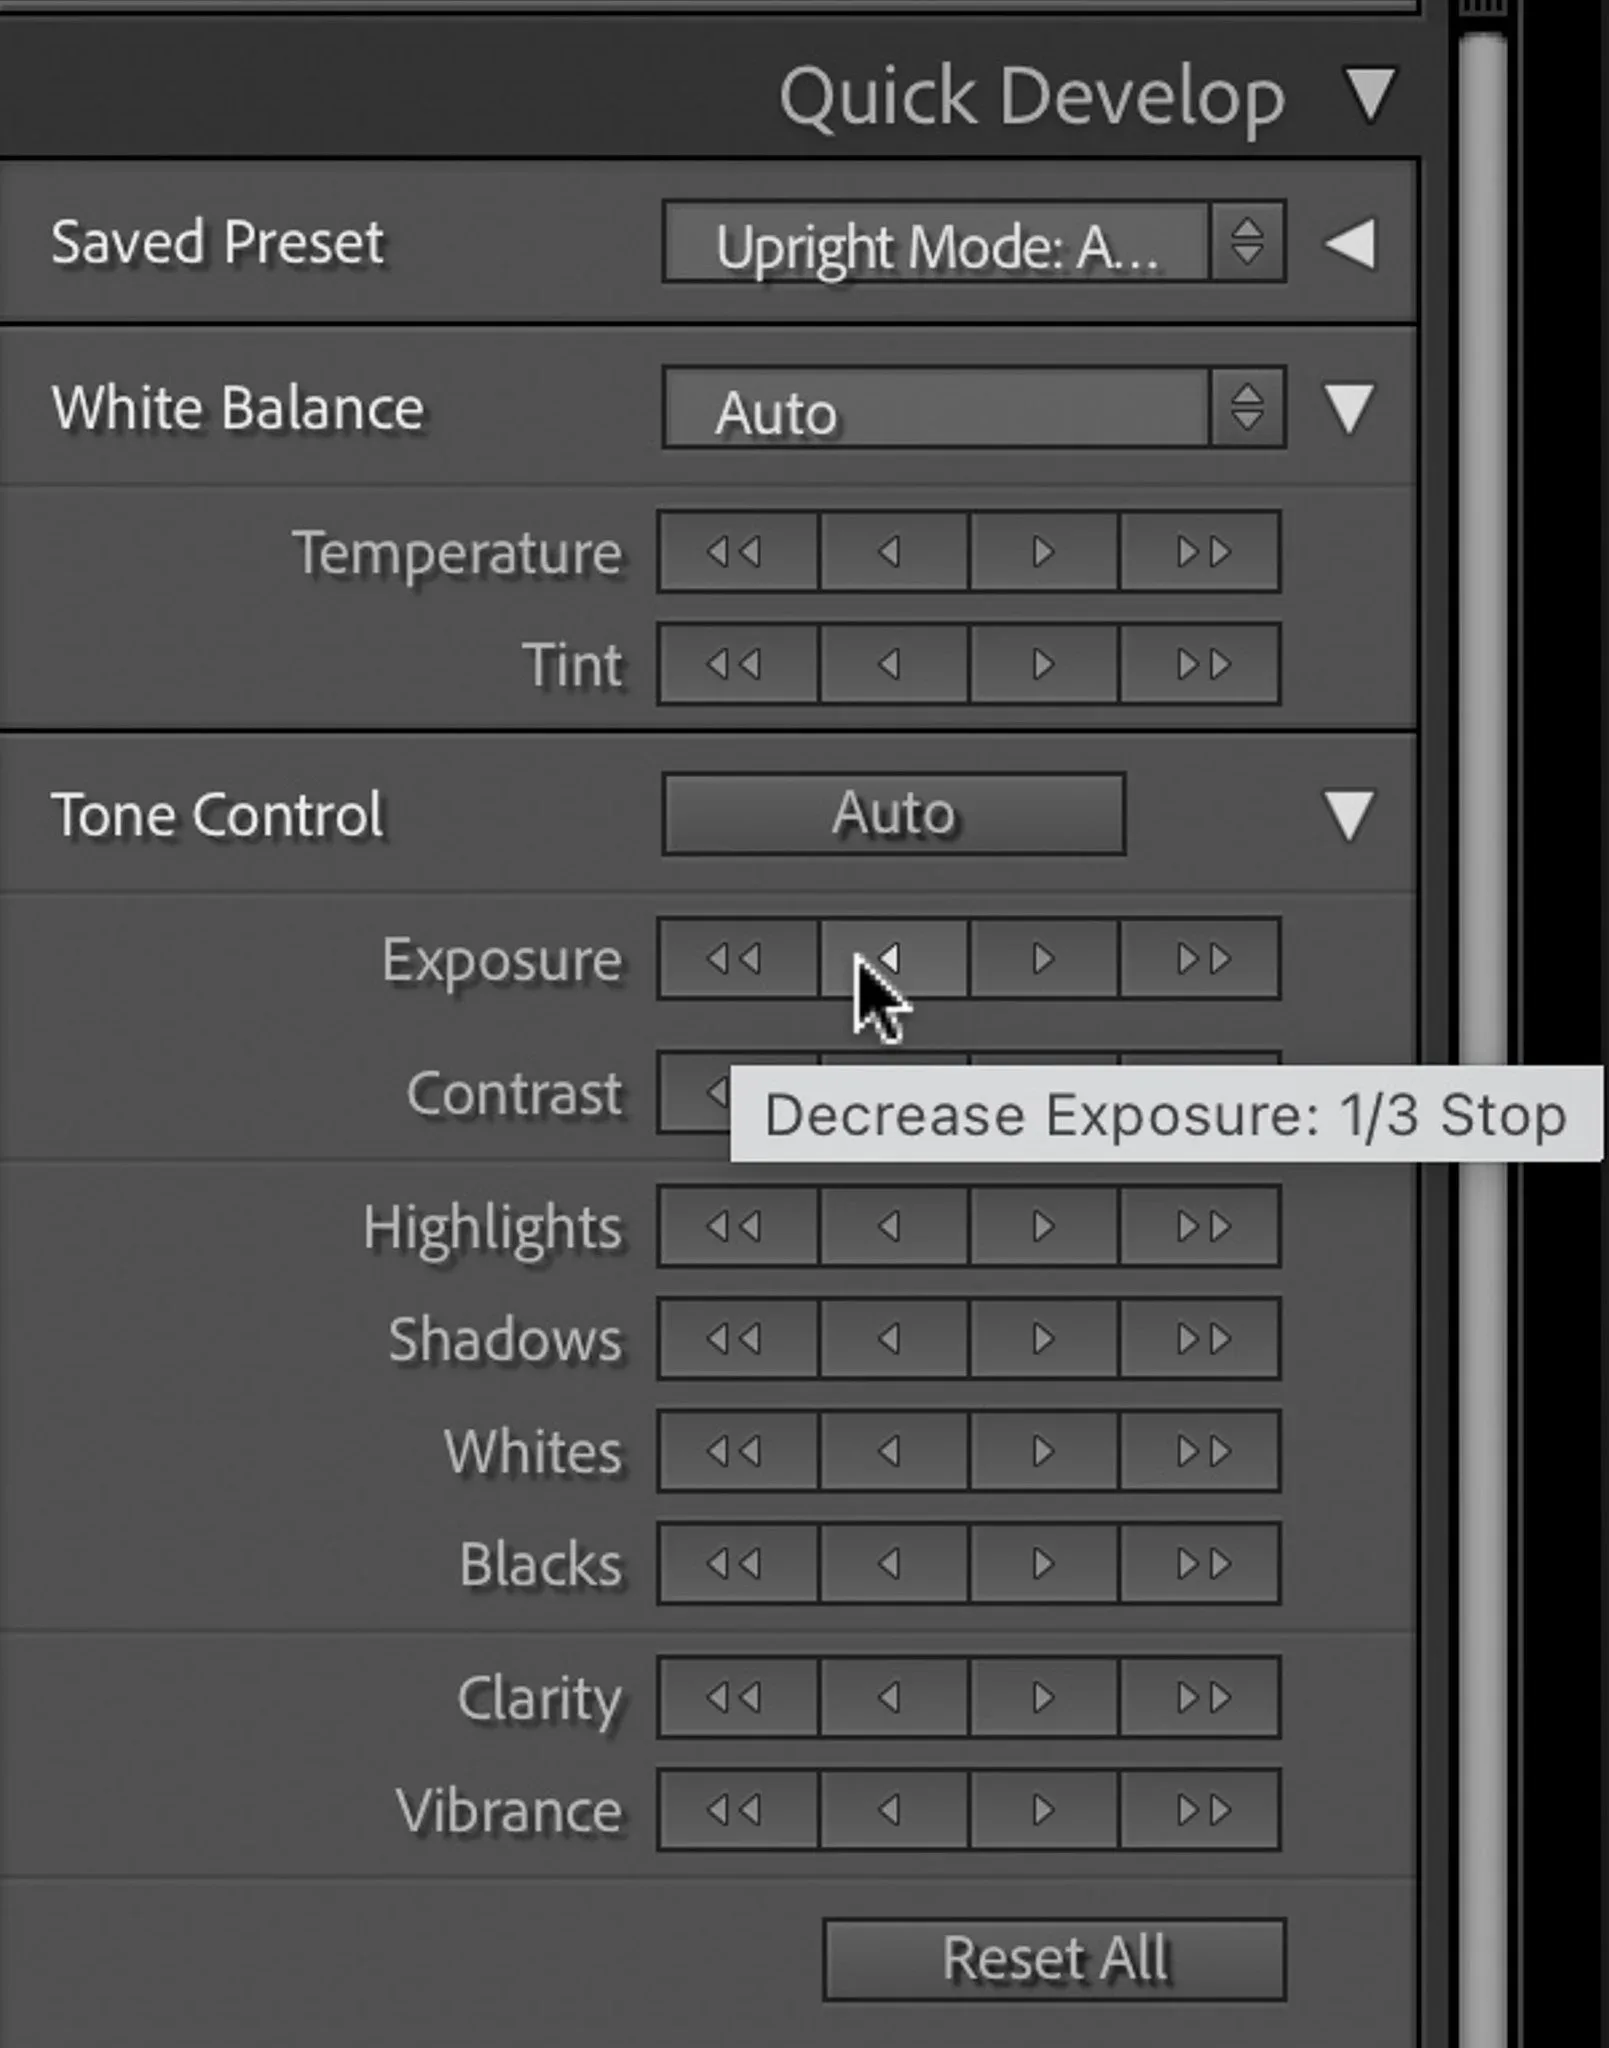The width and height of the screenshot is (1609, 2048).
Task: Increase Blacks with the double right arrow
Action: [x=1200, y=1563]
